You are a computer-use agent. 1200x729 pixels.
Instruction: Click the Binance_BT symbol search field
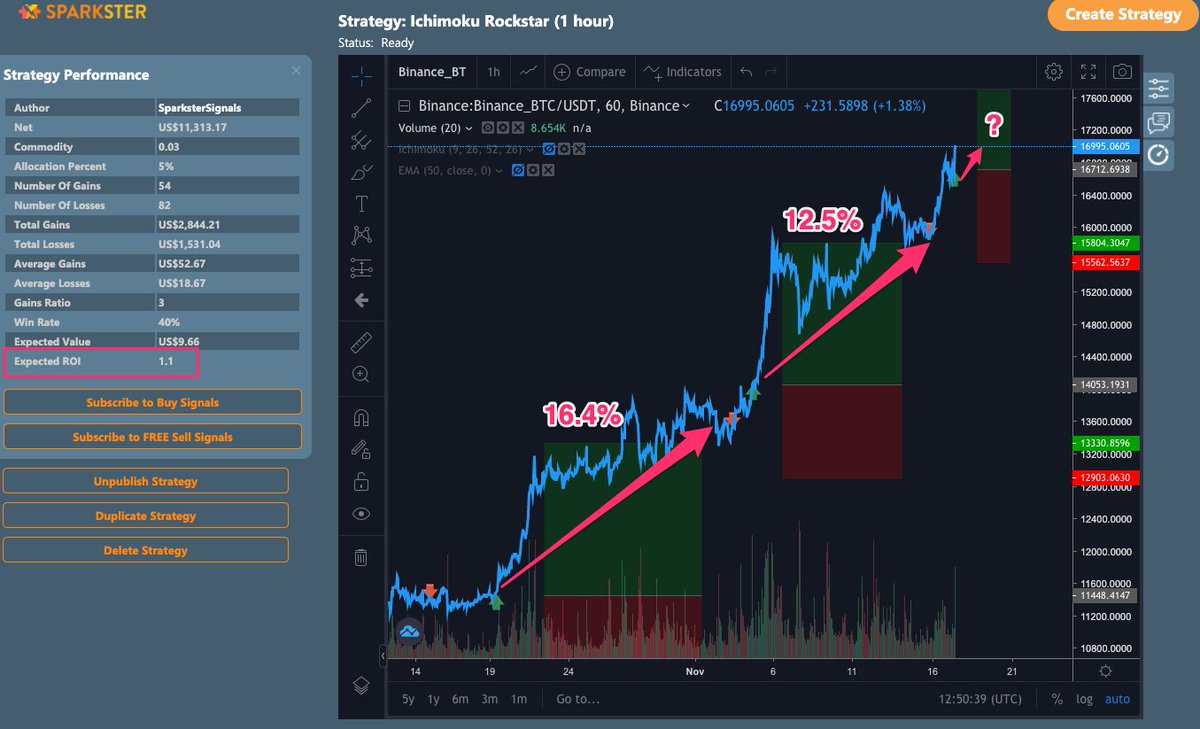[432, 72]
